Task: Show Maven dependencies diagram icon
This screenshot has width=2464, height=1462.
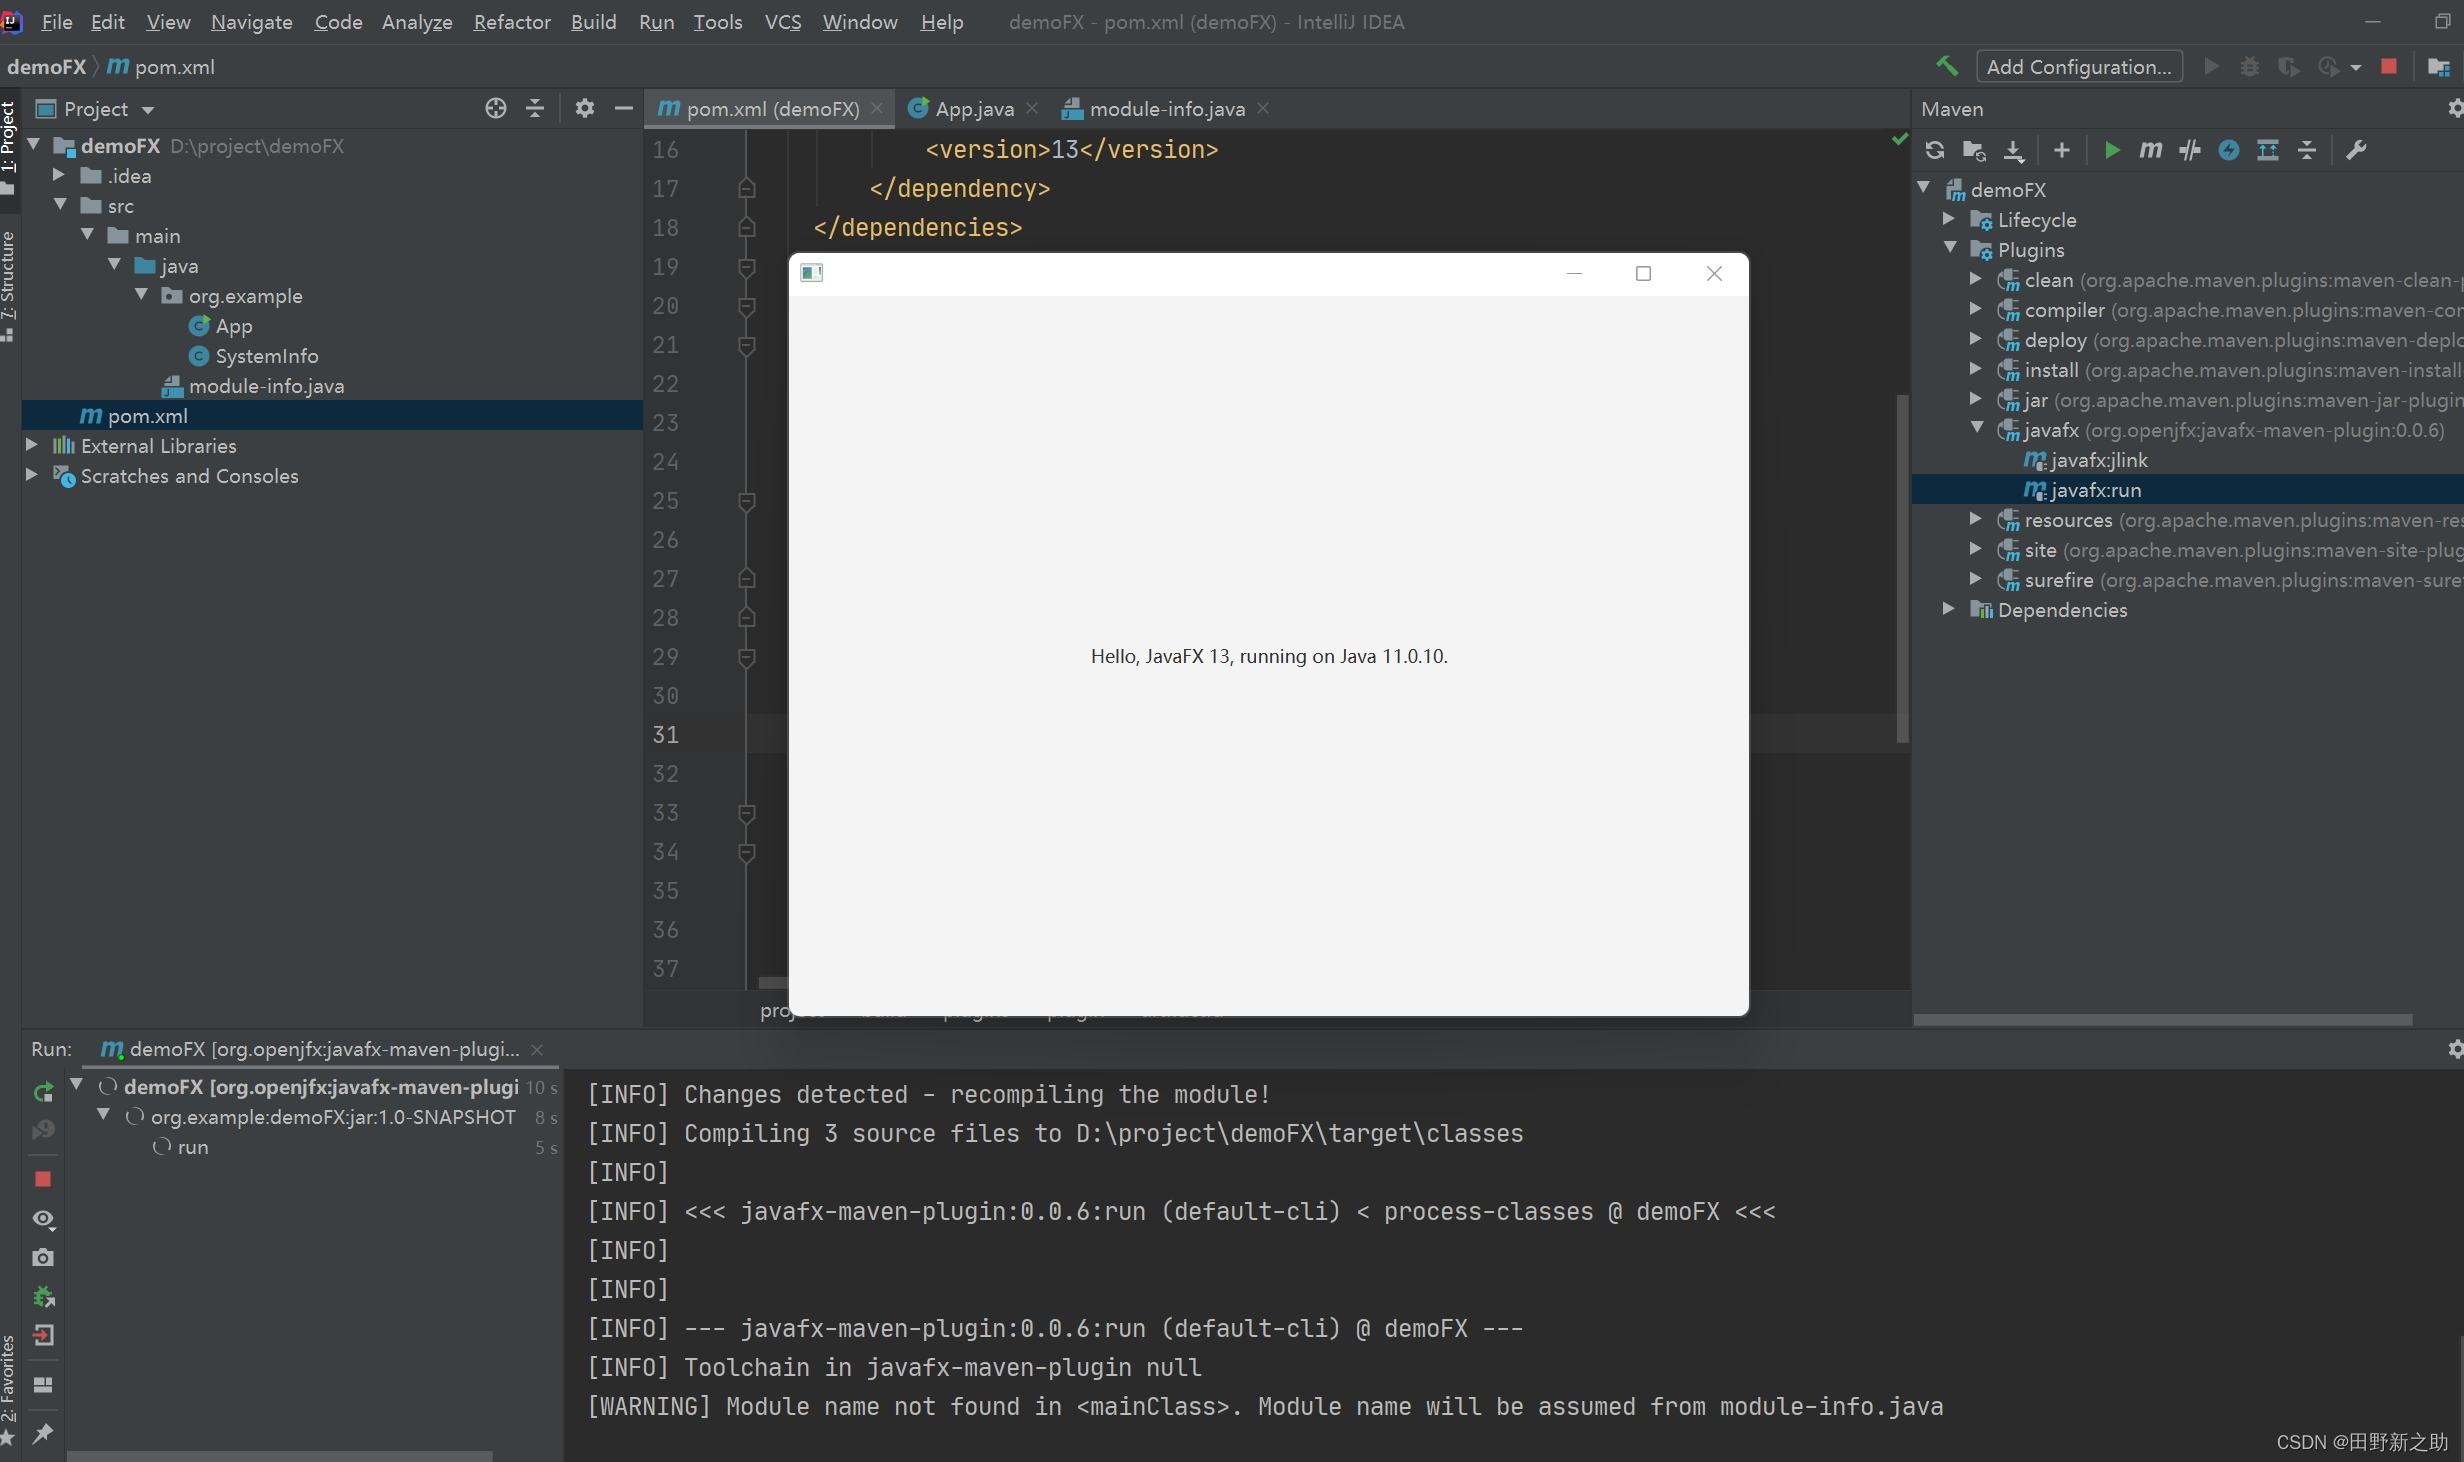Action: [x=2268, y=150]
